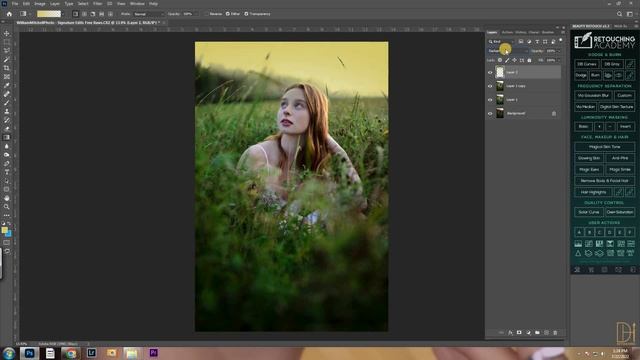Choose the Linear gradient style icon
The width and height of the screenshot is (640, 360).
(x=76, y=14)
